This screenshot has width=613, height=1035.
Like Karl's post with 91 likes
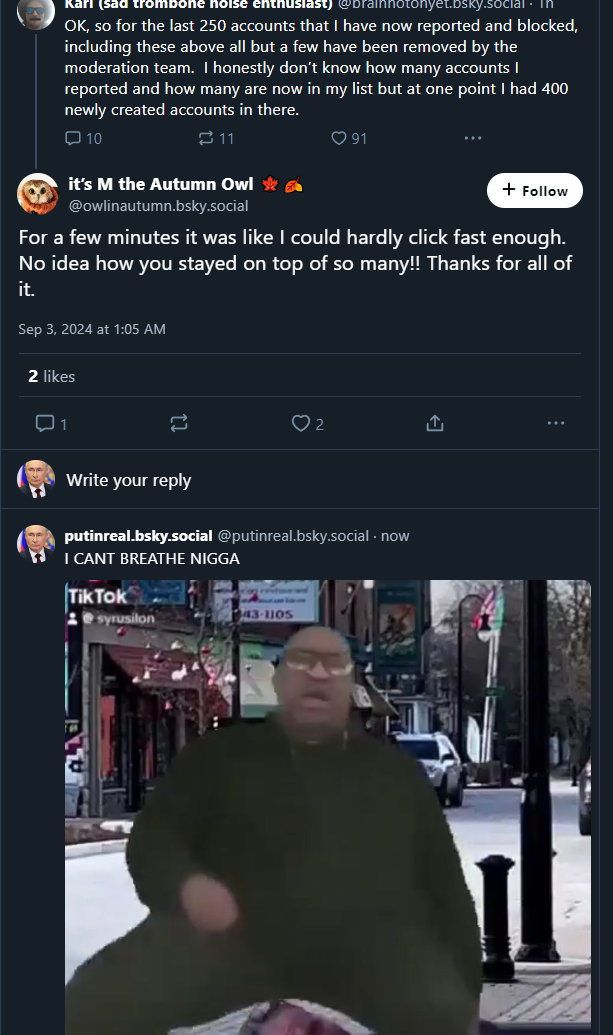(339, 138)
